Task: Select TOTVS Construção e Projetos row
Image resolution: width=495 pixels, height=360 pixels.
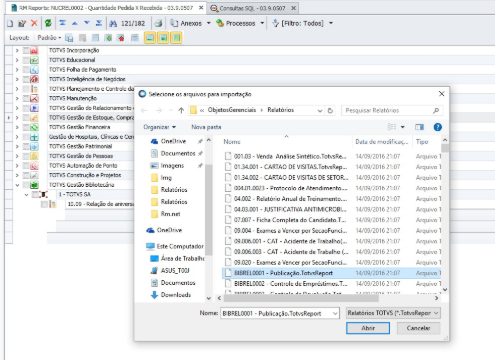Action: (85, 175)
